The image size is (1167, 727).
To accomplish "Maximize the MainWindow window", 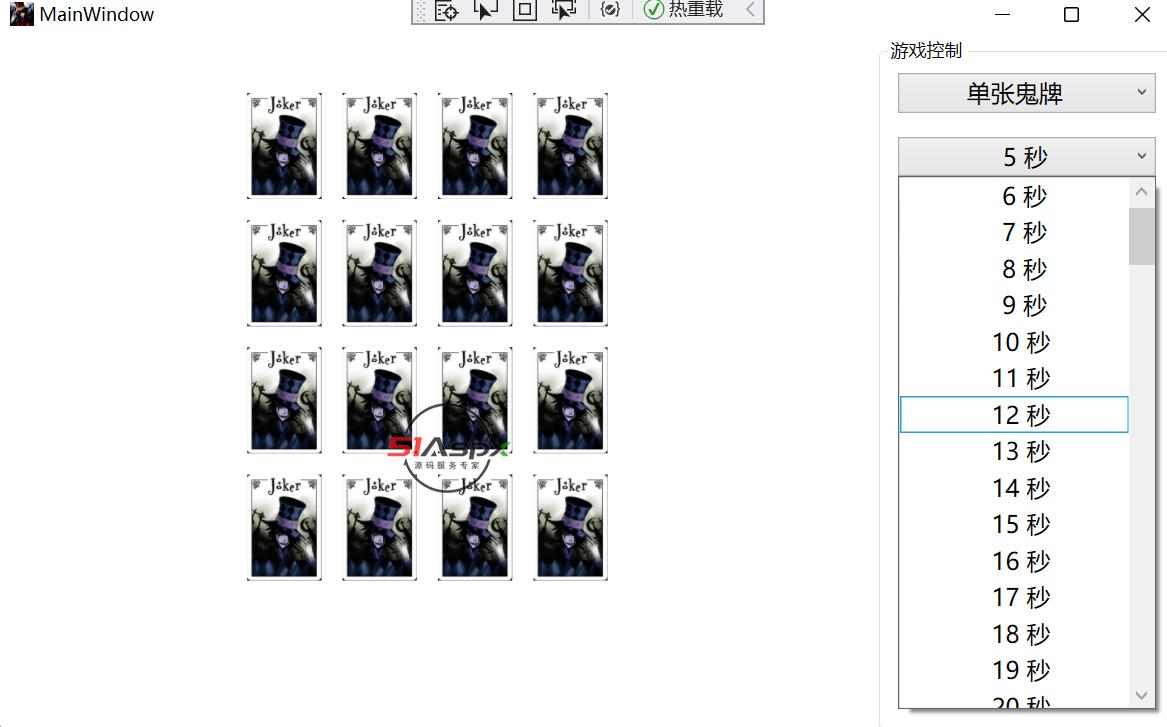I will (x=1071, y=14).
